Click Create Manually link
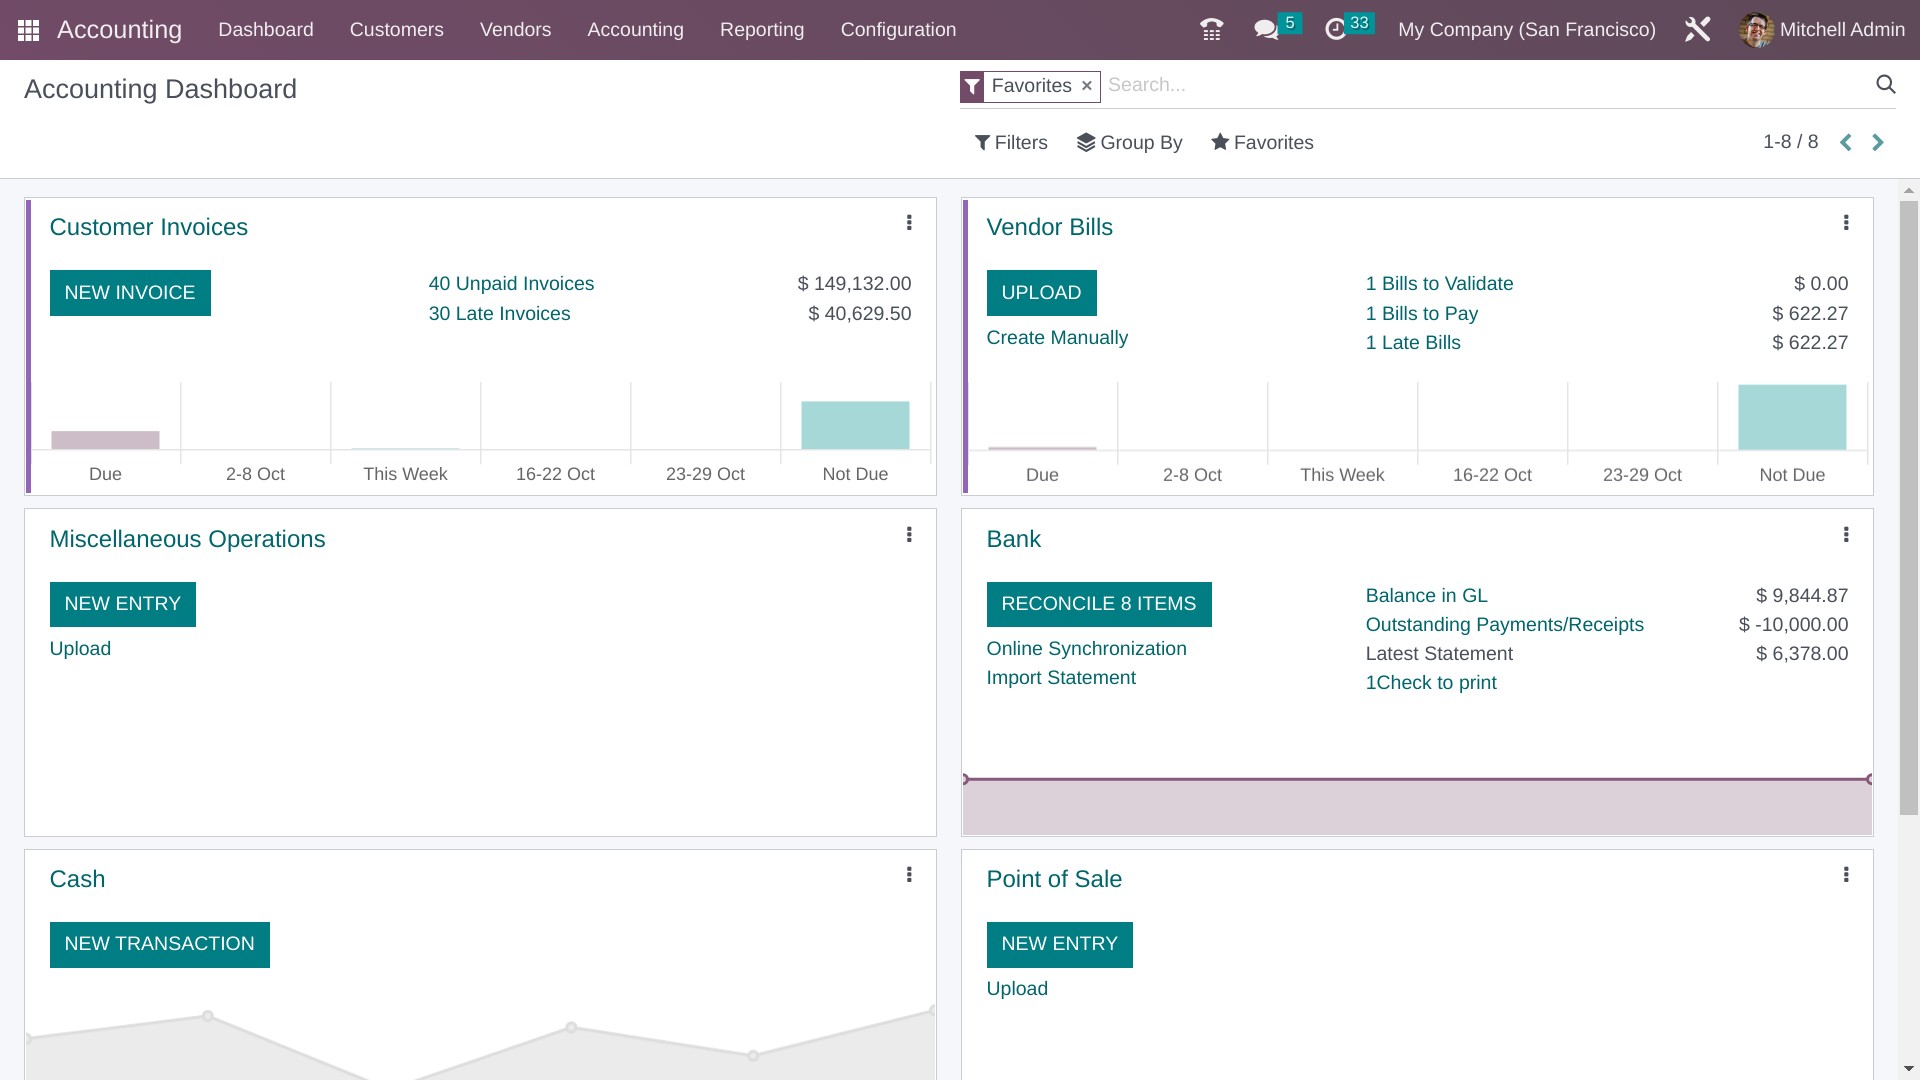Screen dimensions: 1920x1080 point(1057,338)
